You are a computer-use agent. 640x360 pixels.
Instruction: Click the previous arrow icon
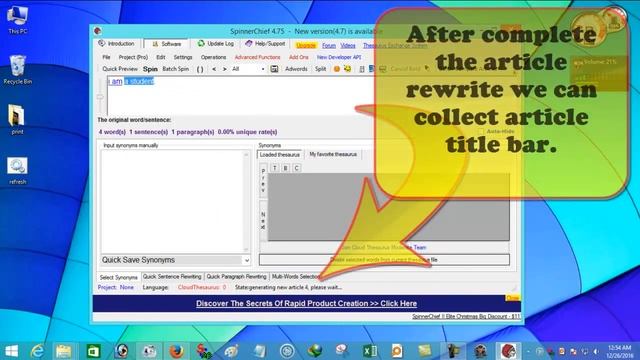click(214, 69)
